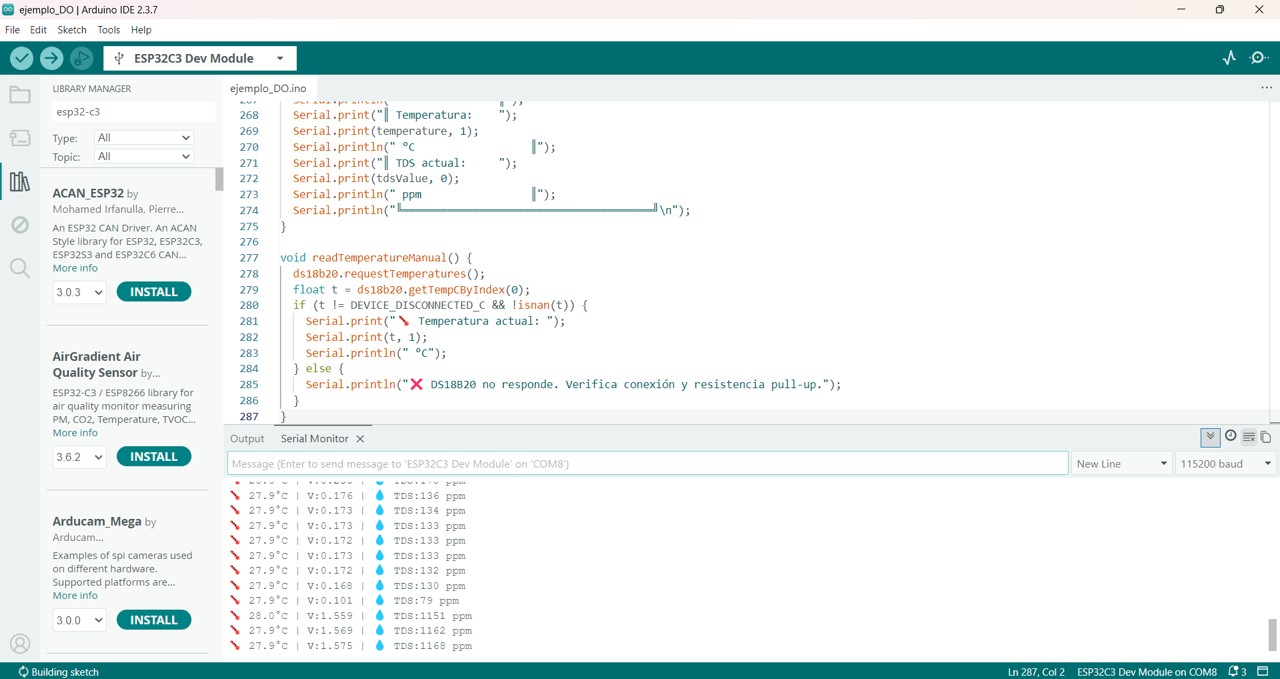
Task: Select the ejemplo_DO.ino editor tab
Action: (x=268, y=88)
